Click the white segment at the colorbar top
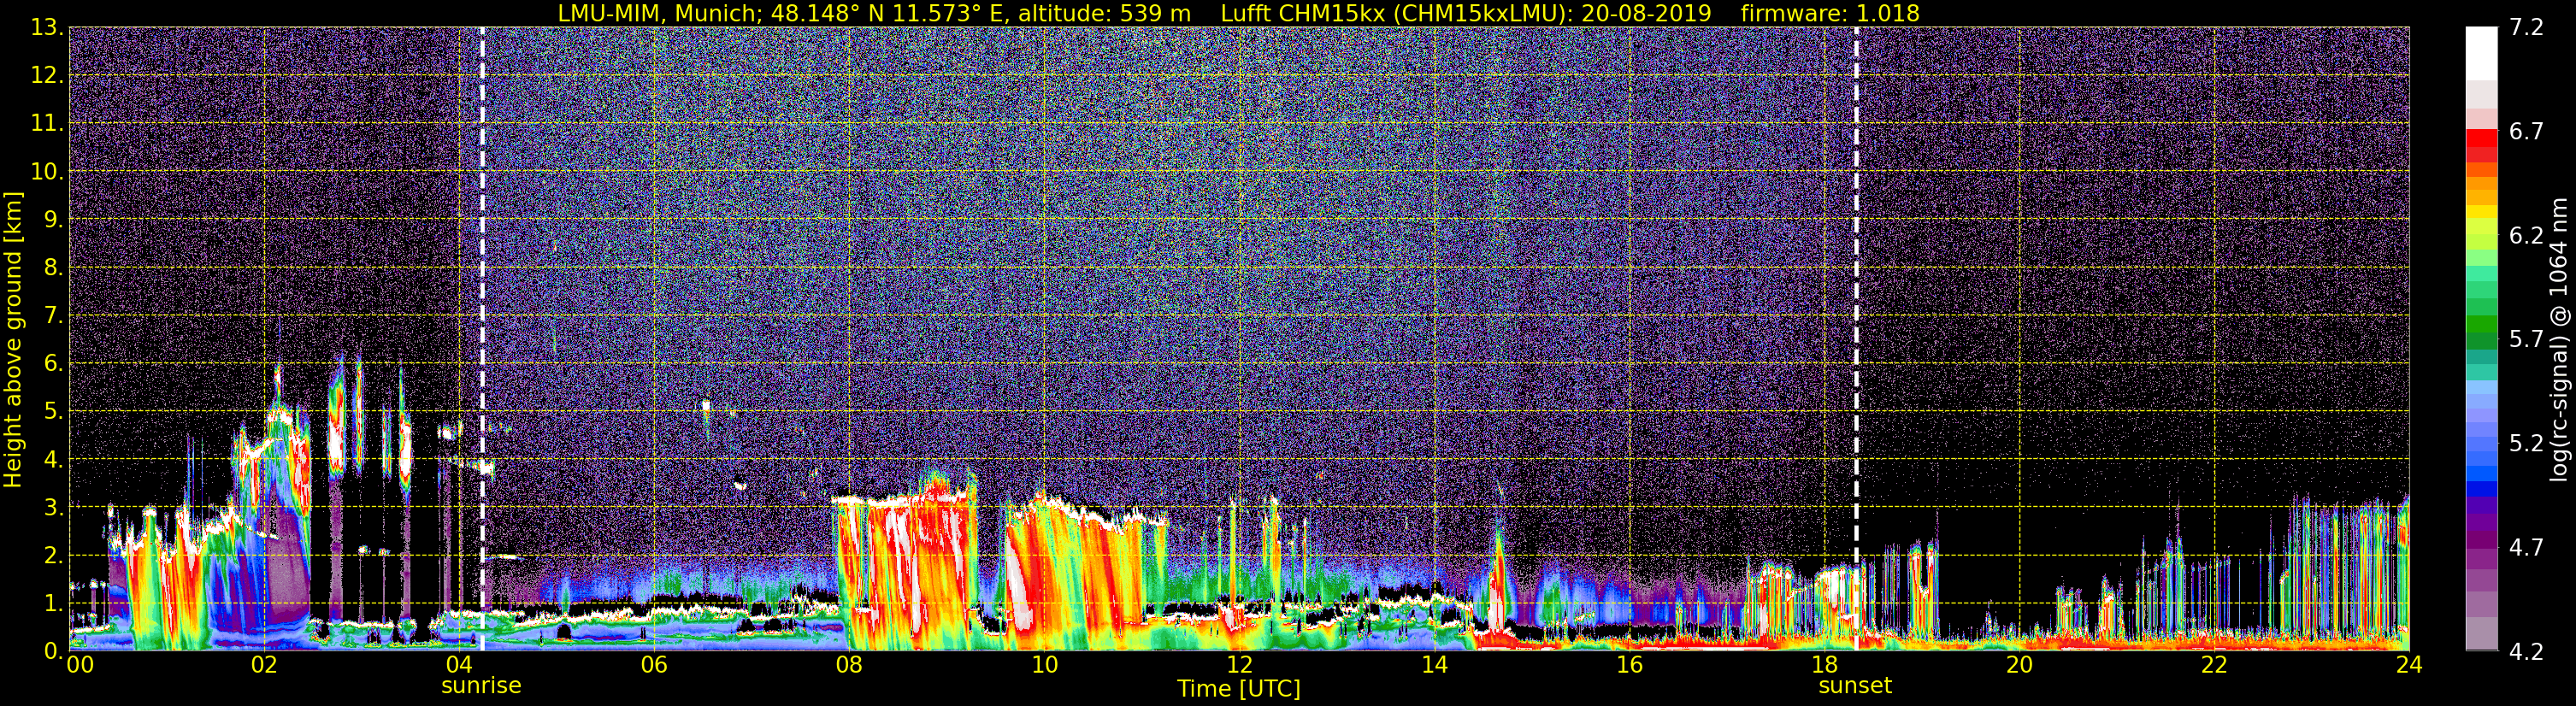 click(x=2481, y=53)
